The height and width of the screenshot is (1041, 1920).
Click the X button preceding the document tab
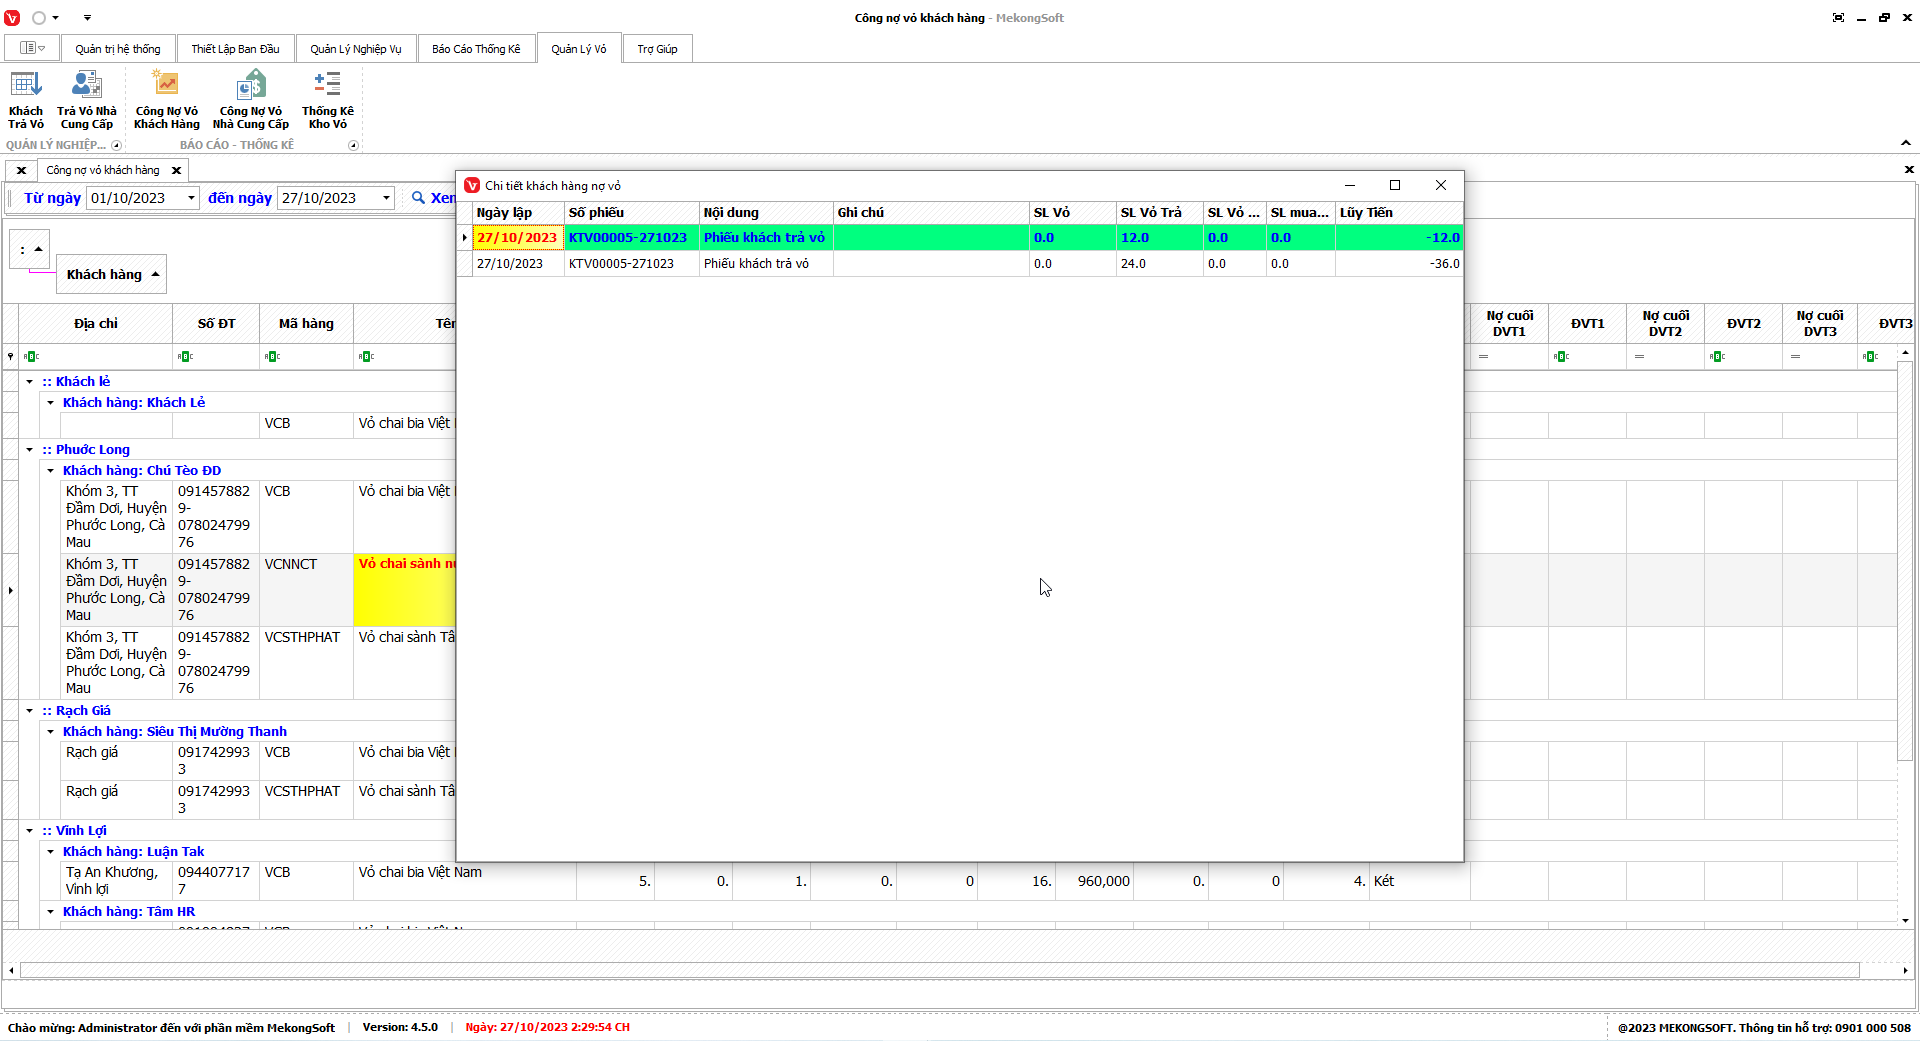21,170
